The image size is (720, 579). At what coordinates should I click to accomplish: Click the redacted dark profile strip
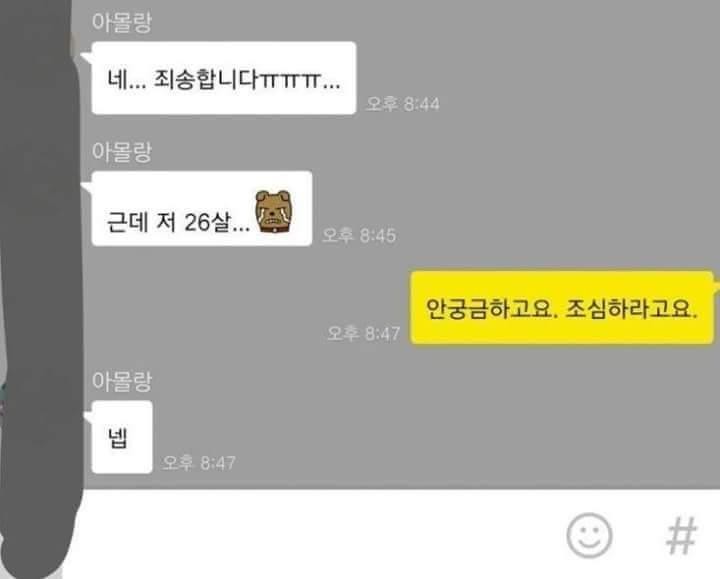tap(39, 289)
